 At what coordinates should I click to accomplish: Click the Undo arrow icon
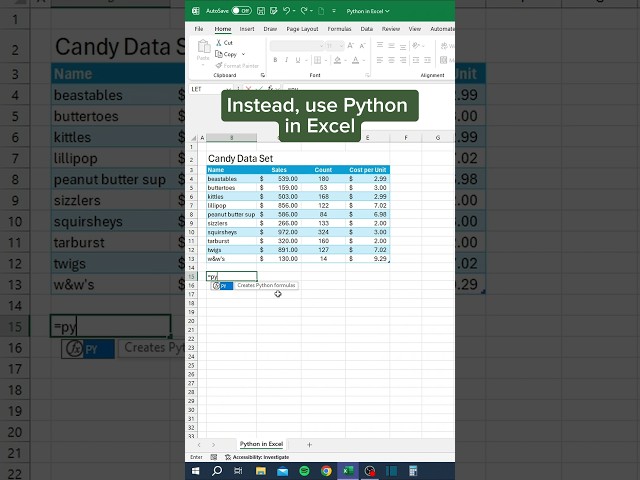286,11
